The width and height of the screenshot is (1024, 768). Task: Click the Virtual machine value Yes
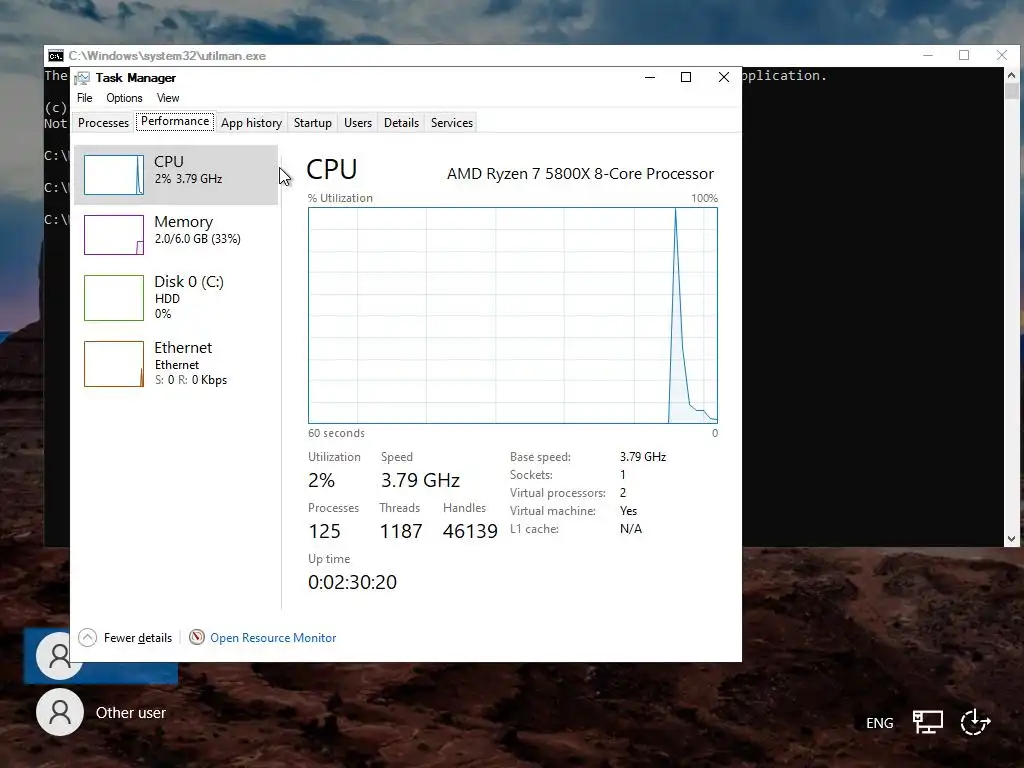628,511
